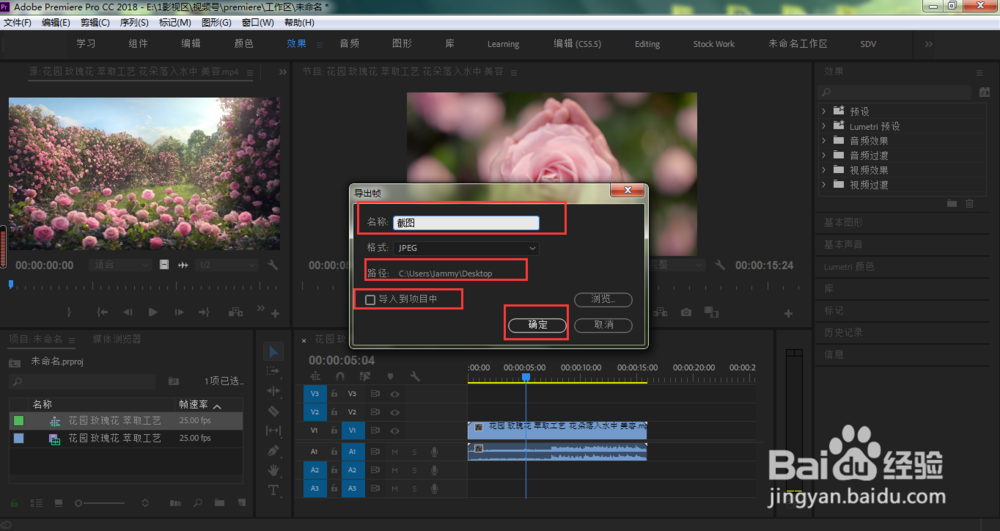Open Source monitor button editor plus
Viewport: 1000px width, 531px height.
point(276,313)
